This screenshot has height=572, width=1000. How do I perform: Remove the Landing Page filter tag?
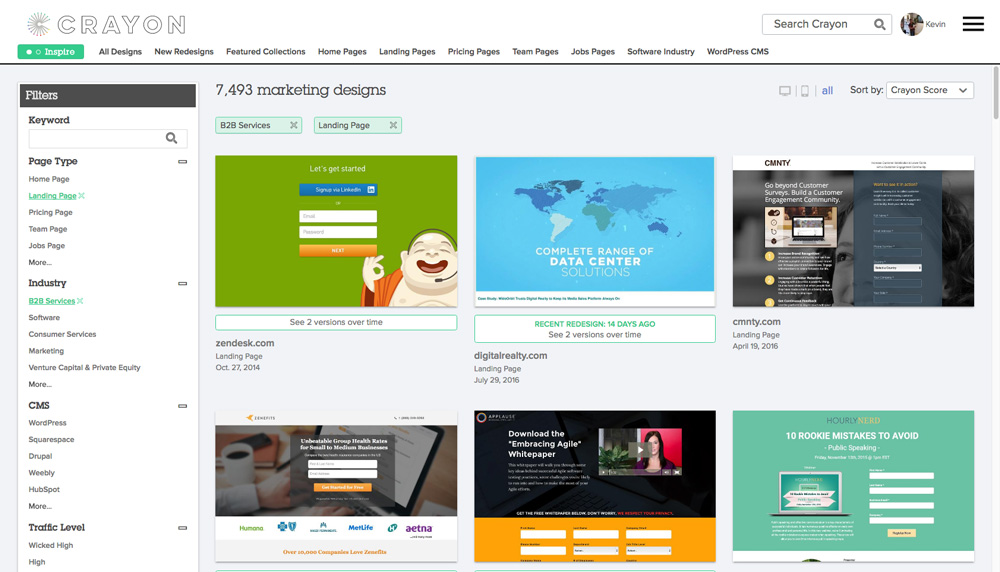coord(393,125)
